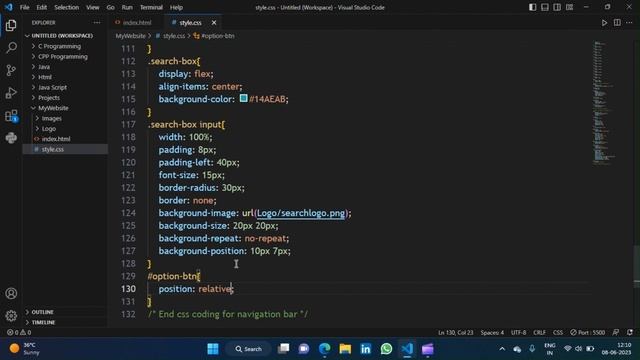Expand the Java Script folder
640x360 pixels.
(52, 87)
